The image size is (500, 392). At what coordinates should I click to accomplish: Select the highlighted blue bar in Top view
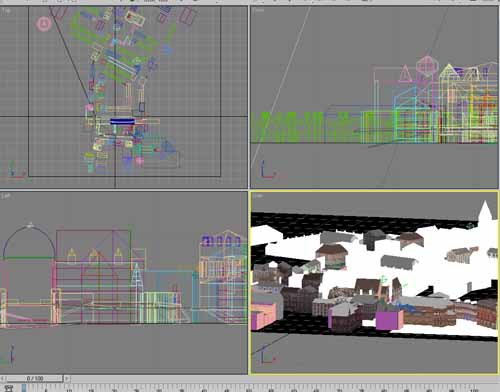[122, 121]
